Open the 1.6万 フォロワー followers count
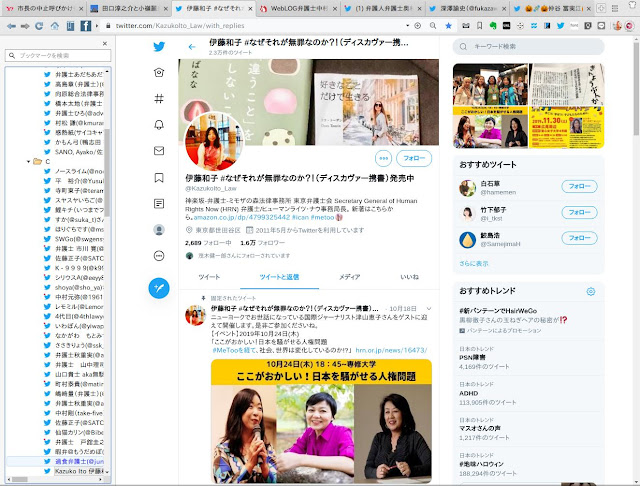Image resolution: width=640 pixels, height=486 pixels. point(262,243)
